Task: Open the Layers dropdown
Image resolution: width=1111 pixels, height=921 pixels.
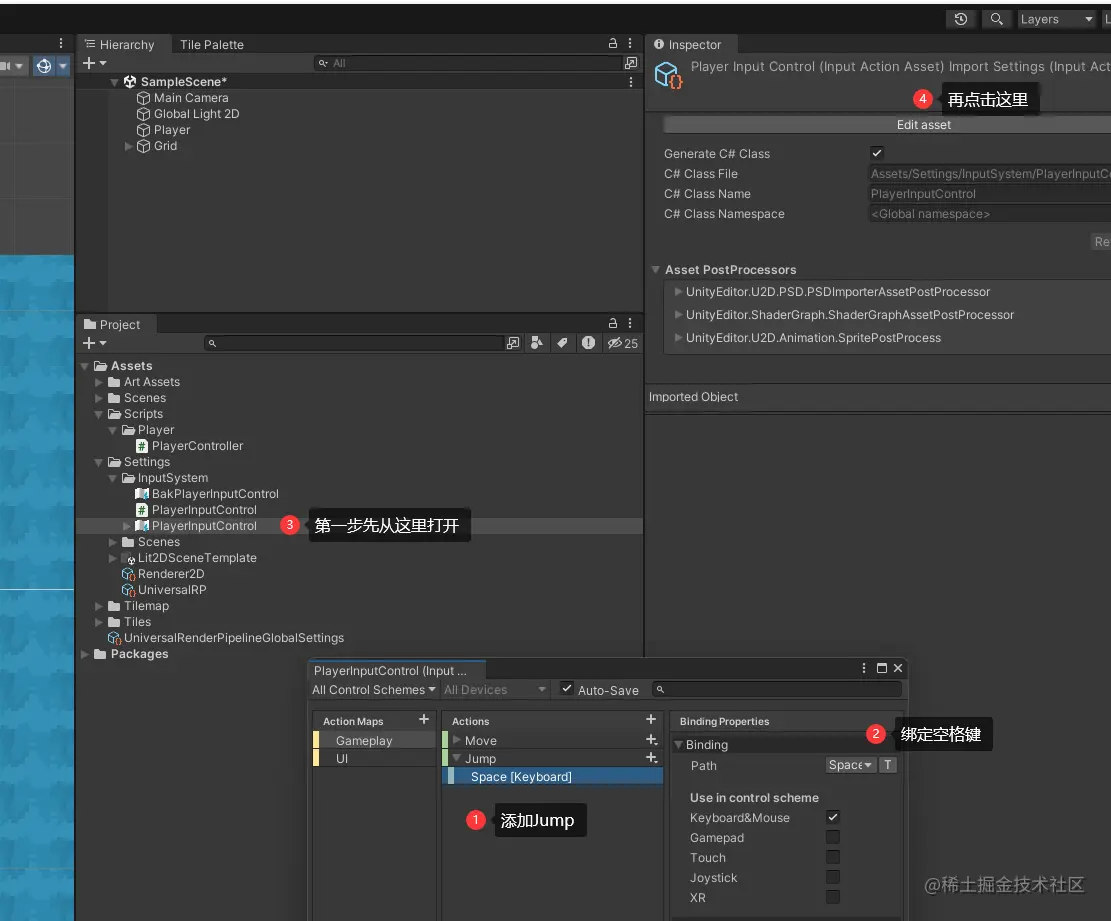Action: pyautogui.click(x=1056, y=19)
